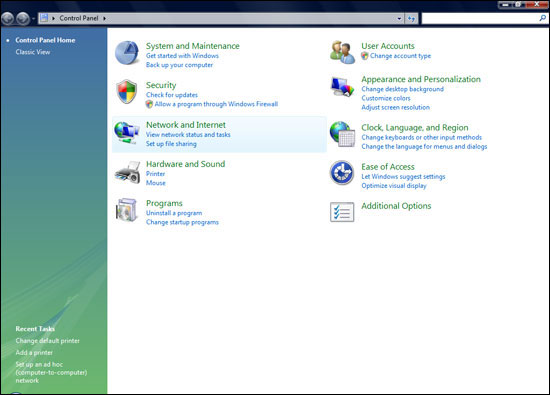Screen dimensions: 550x395
Task: Click recent task Change default printer
Action: pyautogui.click(x=47, y=341)
